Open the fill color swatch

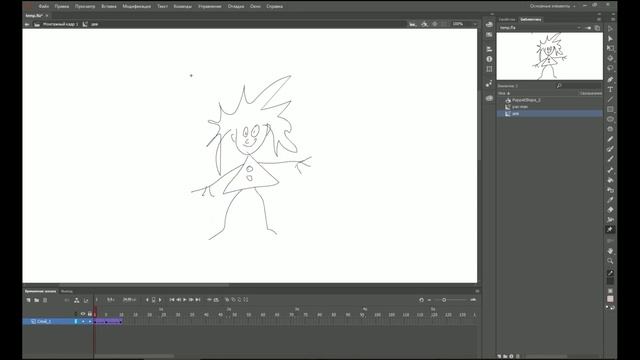[x=610, y=299]
